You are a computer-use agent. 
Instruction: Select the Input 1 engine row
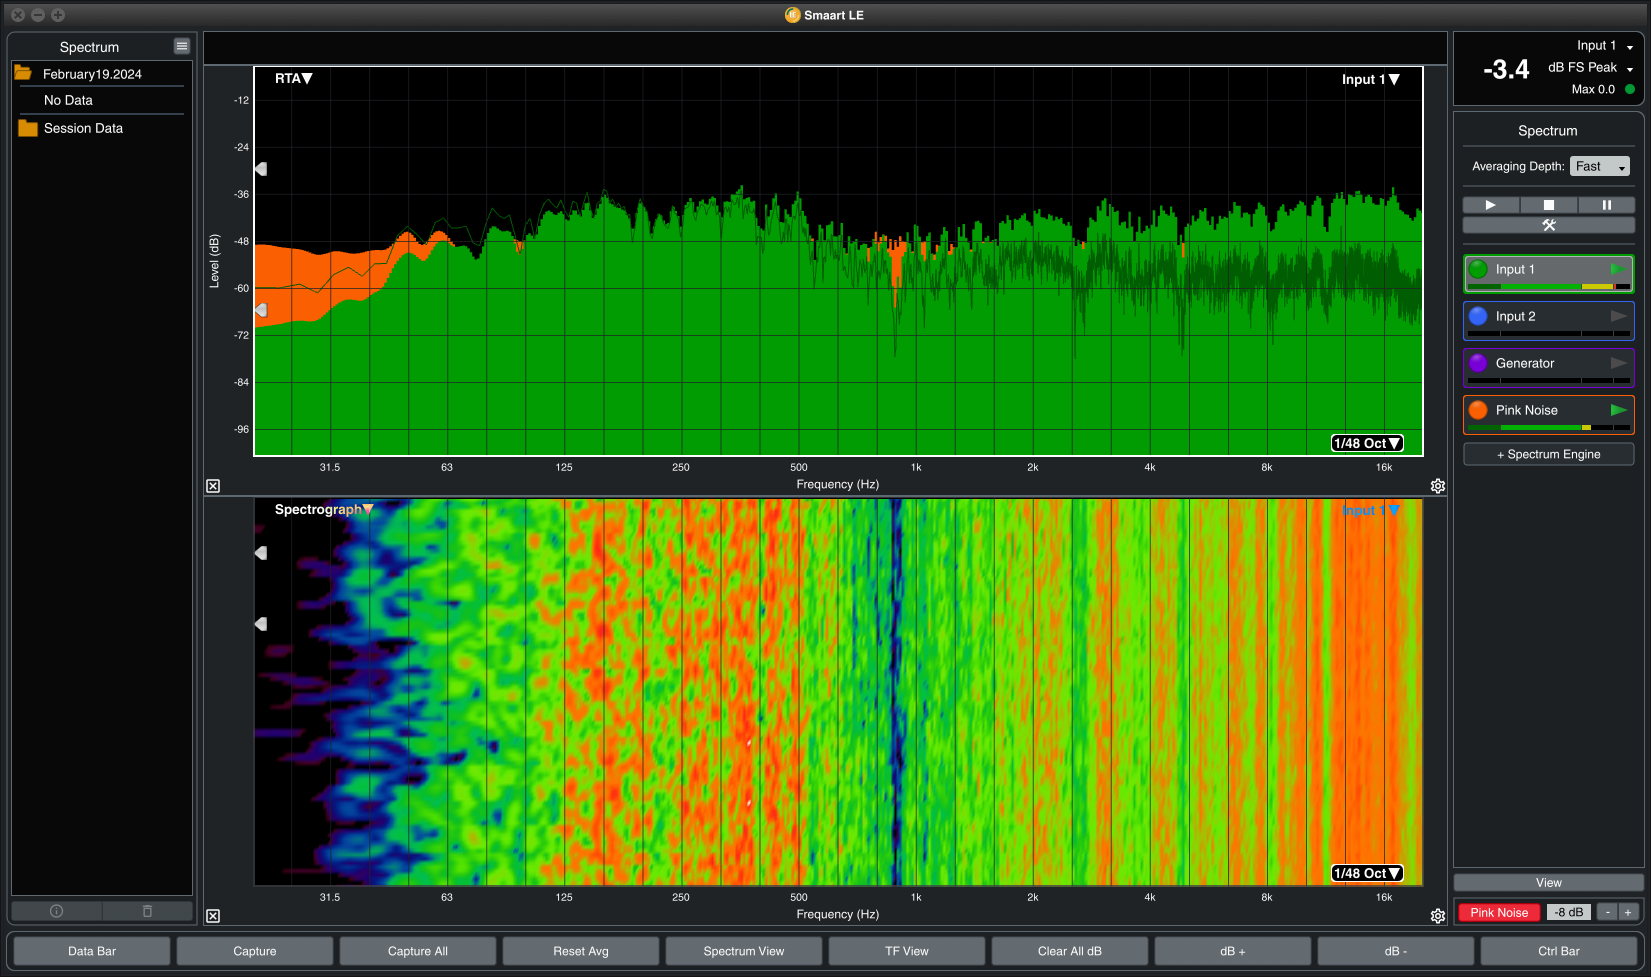[1549, 273]
